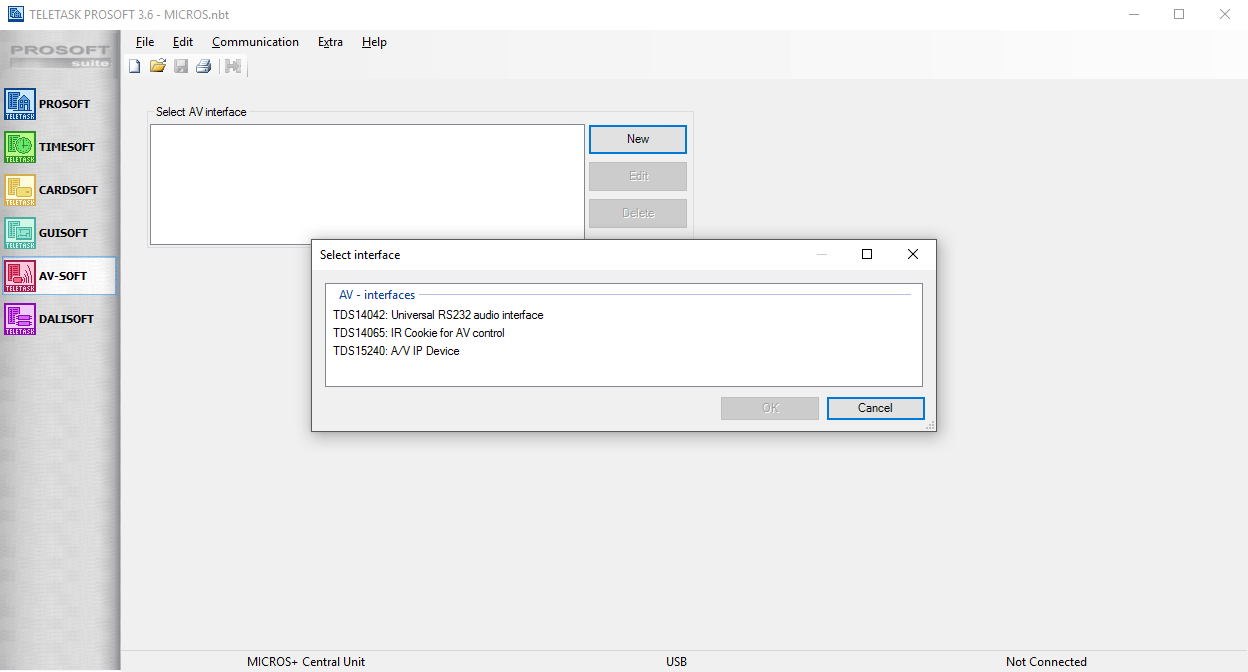Click the Print toolbar icon
This screenshot has height=672, width=1248.
(203, 67)
